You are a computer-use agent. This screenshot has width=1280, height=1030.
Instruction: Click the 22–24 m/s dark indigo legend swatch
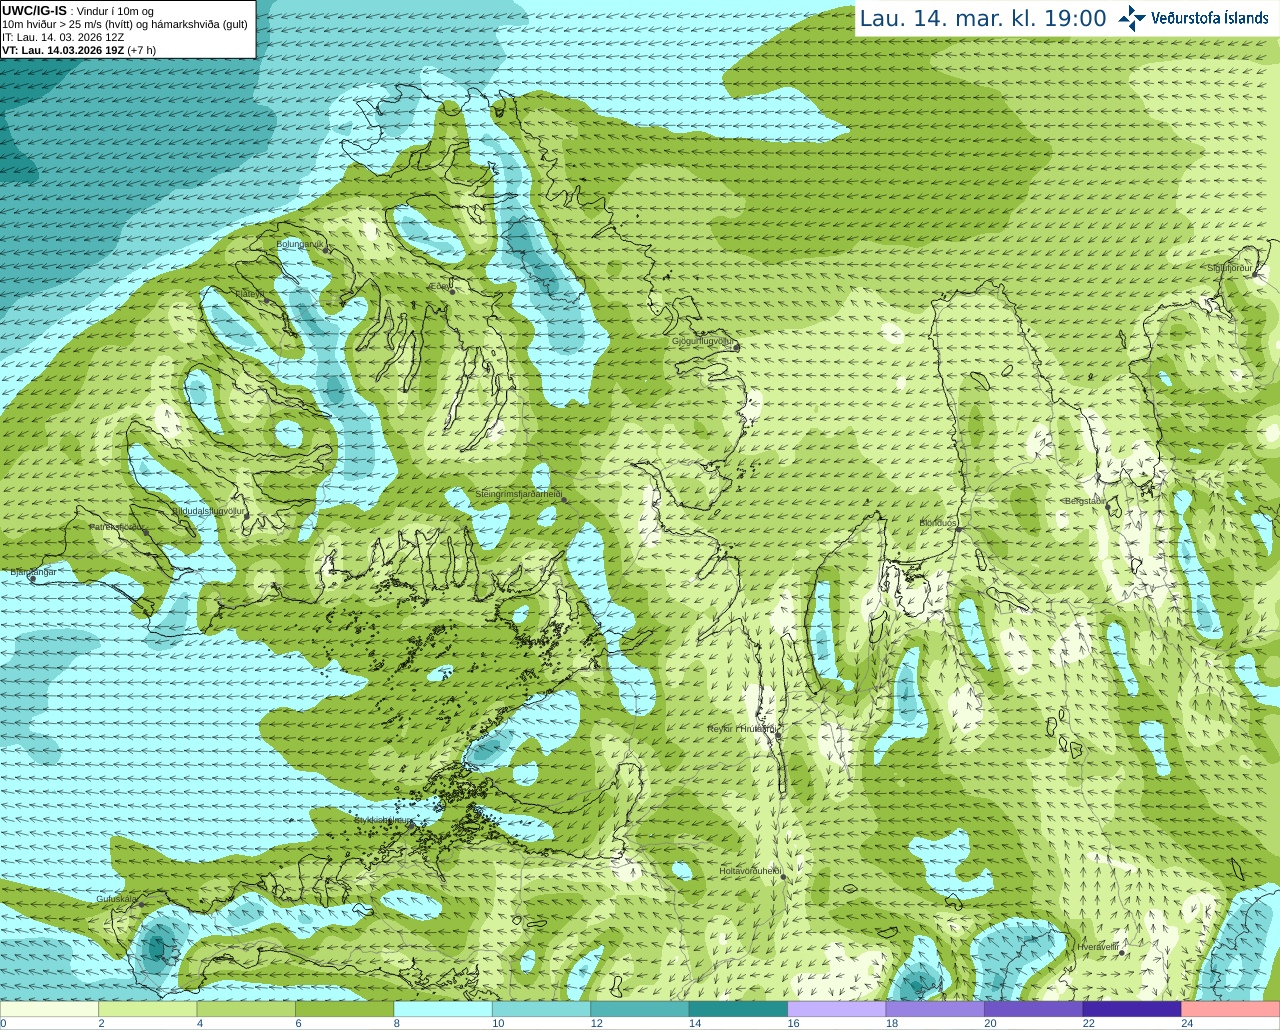tap(1132, 1009)
